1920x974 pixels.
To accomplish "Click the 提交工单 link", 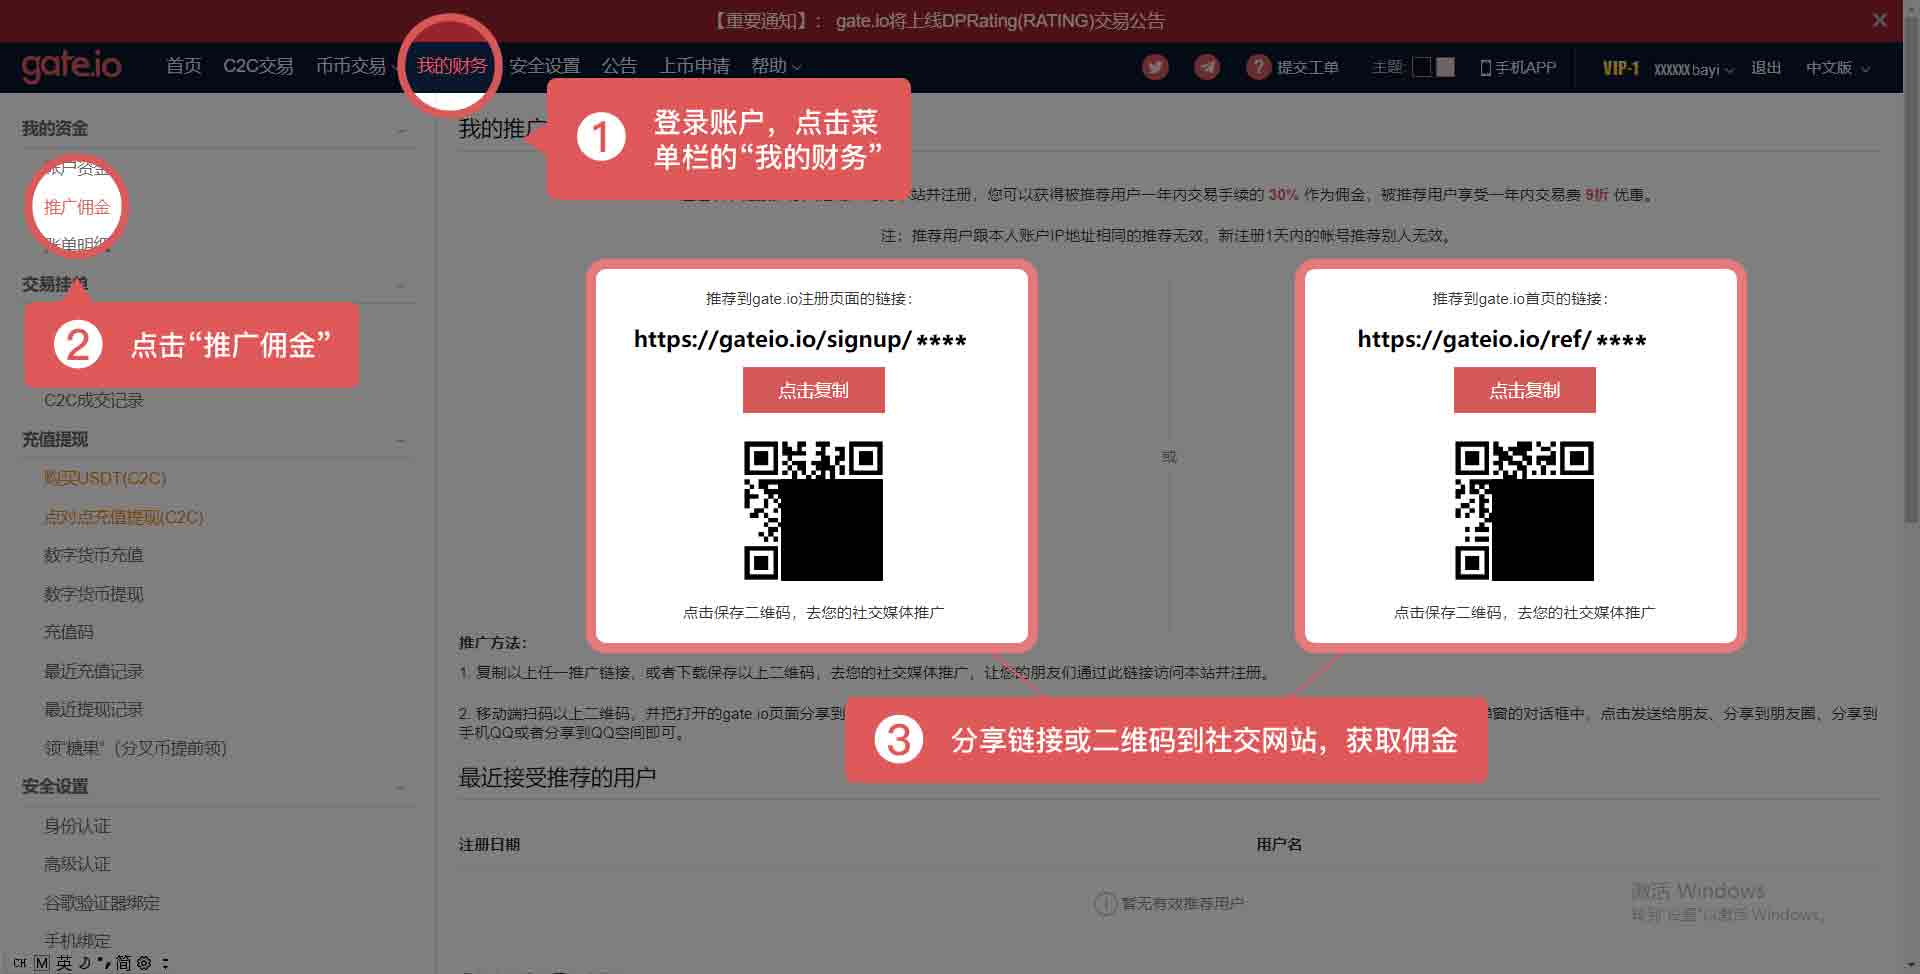I will tap(1307, 68).
